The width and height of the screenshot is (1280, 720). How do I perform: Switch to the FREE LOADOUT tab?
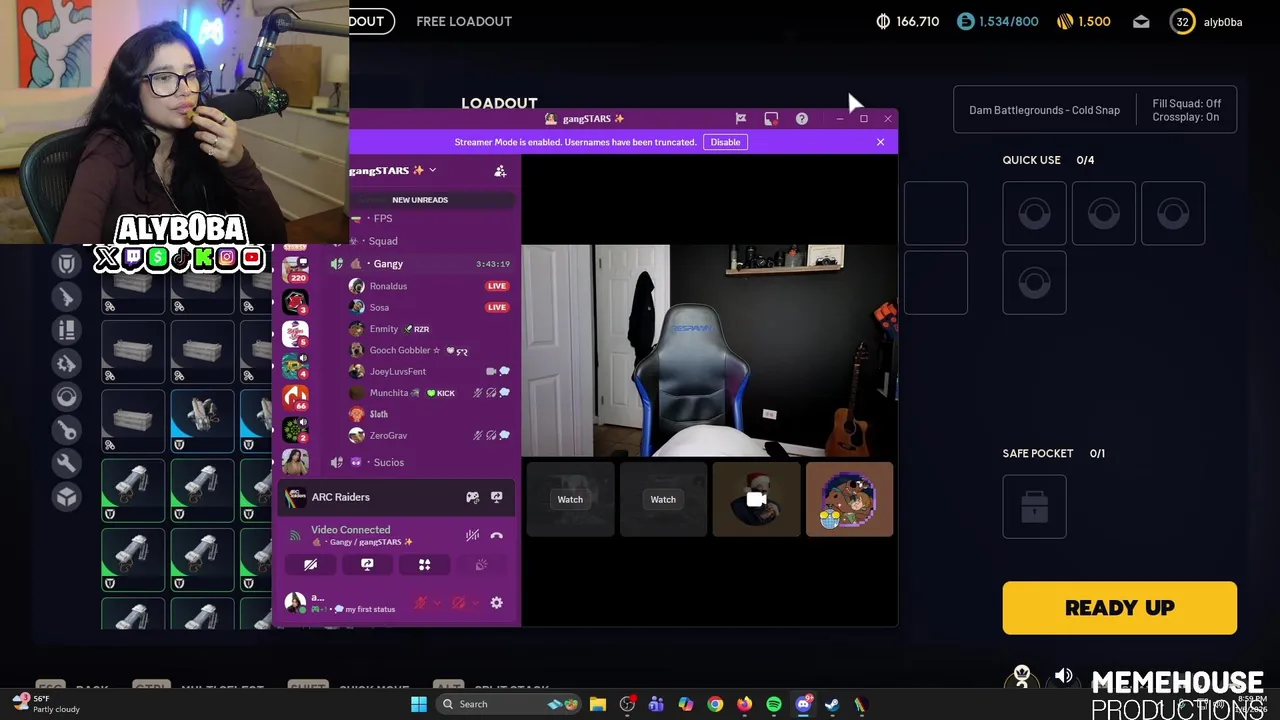[464, 21]
